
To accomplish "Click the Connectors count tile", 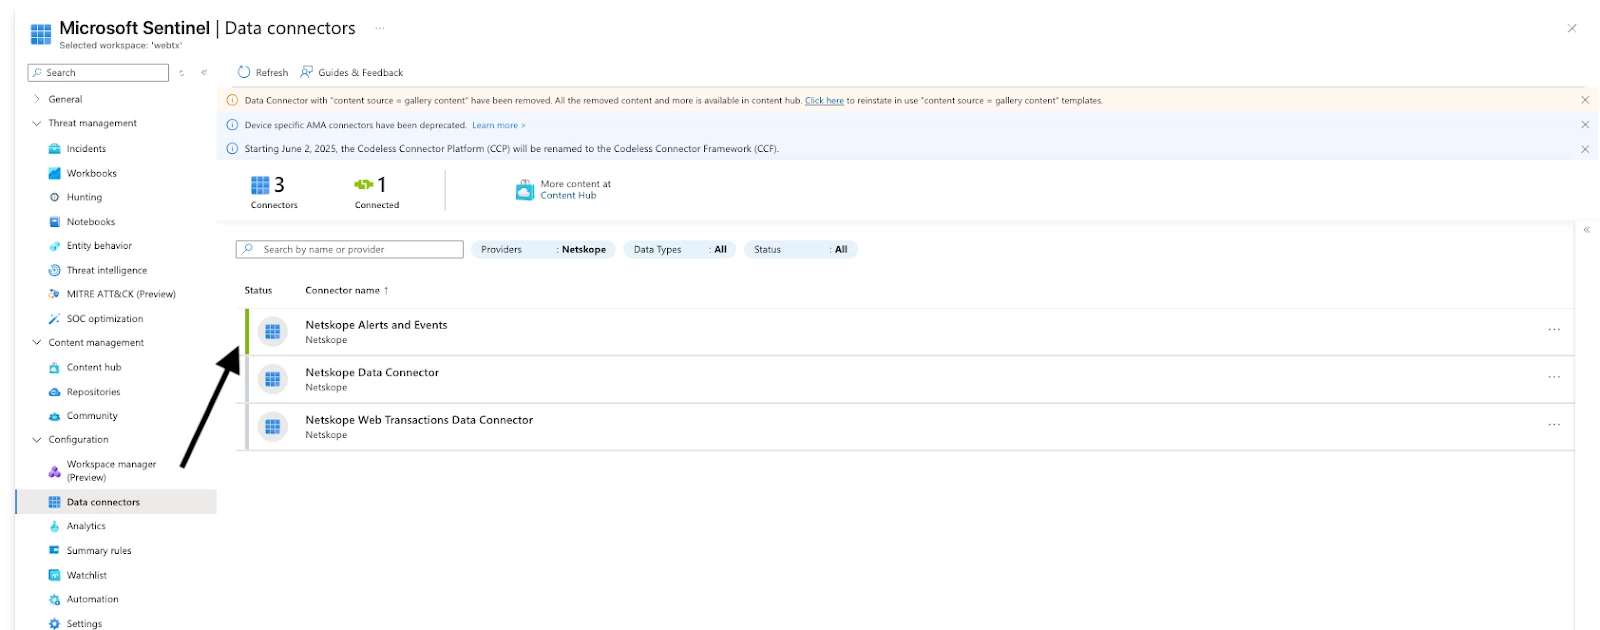I will point(274,192).
